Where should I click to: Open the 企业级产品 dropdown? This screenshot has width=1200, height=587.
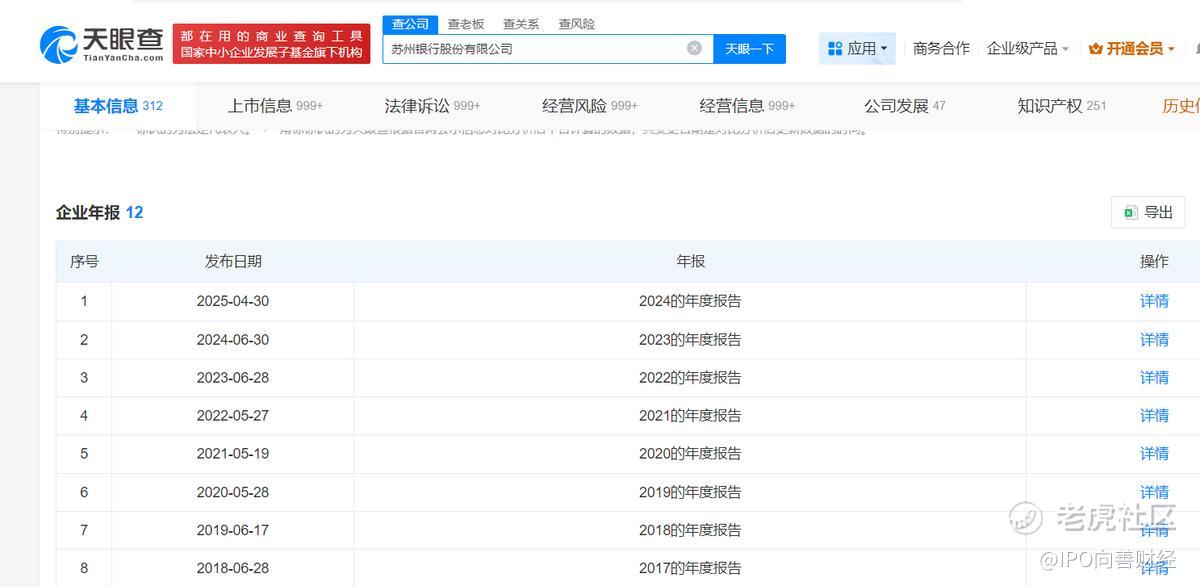point(1027,48)
